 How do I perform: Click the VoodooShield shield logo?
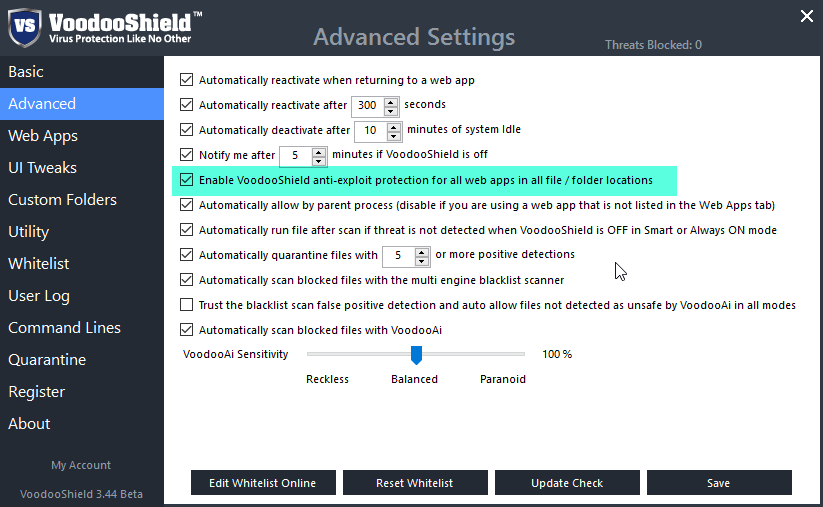click(x=25, y=27)
